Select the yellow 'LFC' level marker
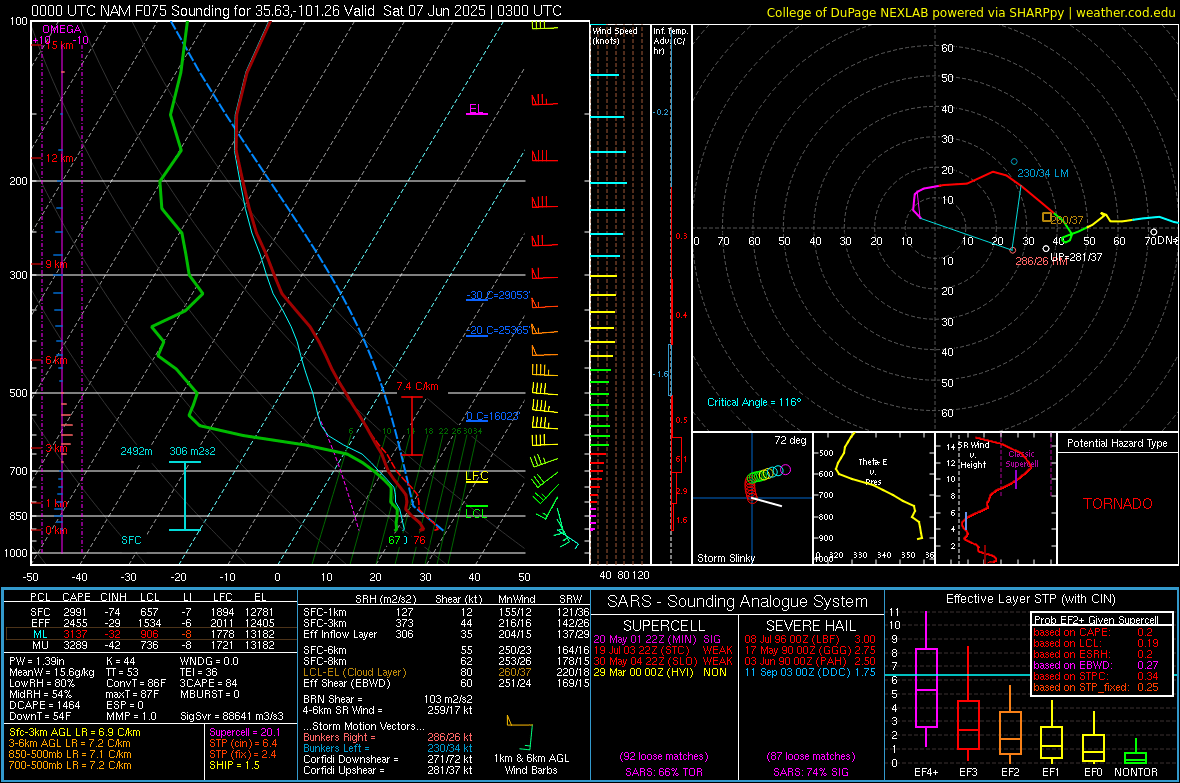 tap(476, 476)
